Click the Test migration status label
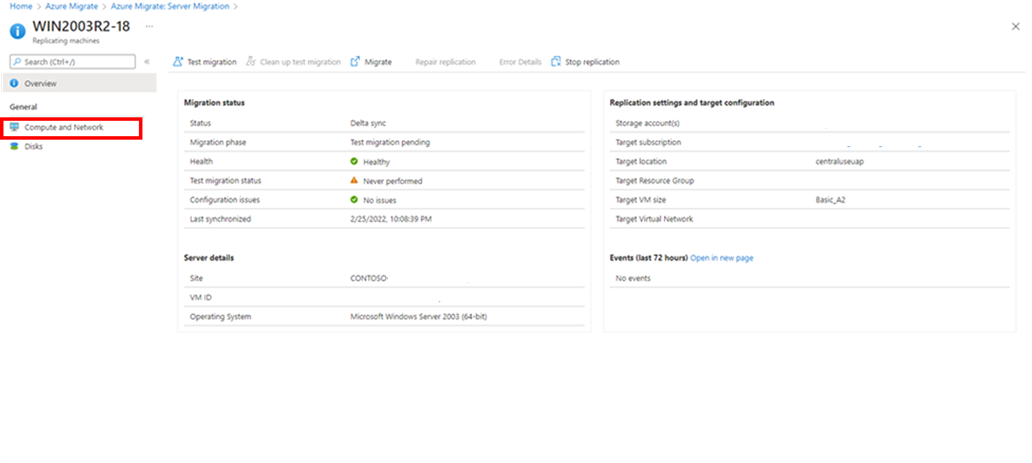 point(226,180)
